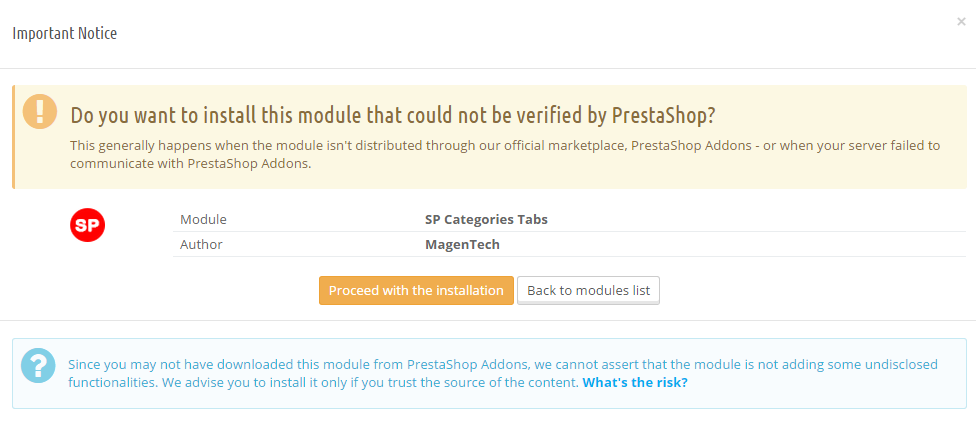Click the blue question mark icon

coord(39,365)
